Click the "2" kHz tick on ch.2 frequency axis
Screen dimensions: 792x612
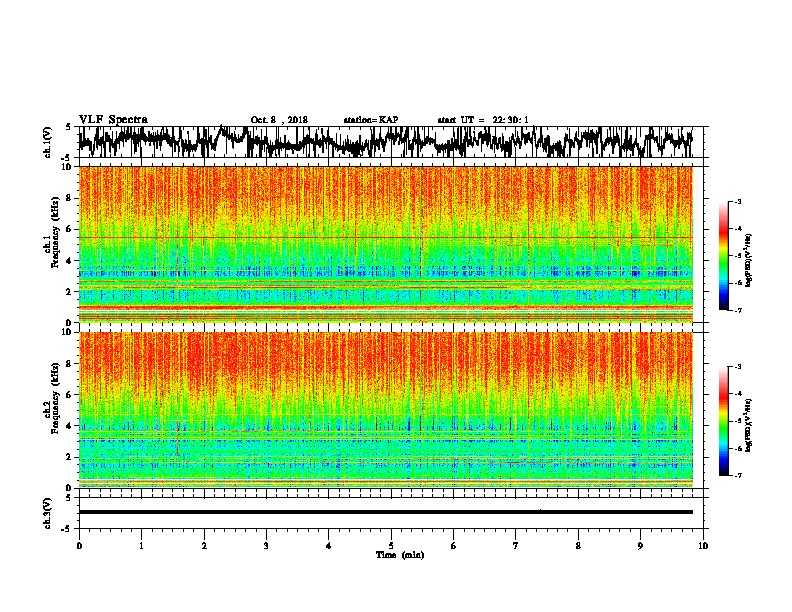(69, 457)
